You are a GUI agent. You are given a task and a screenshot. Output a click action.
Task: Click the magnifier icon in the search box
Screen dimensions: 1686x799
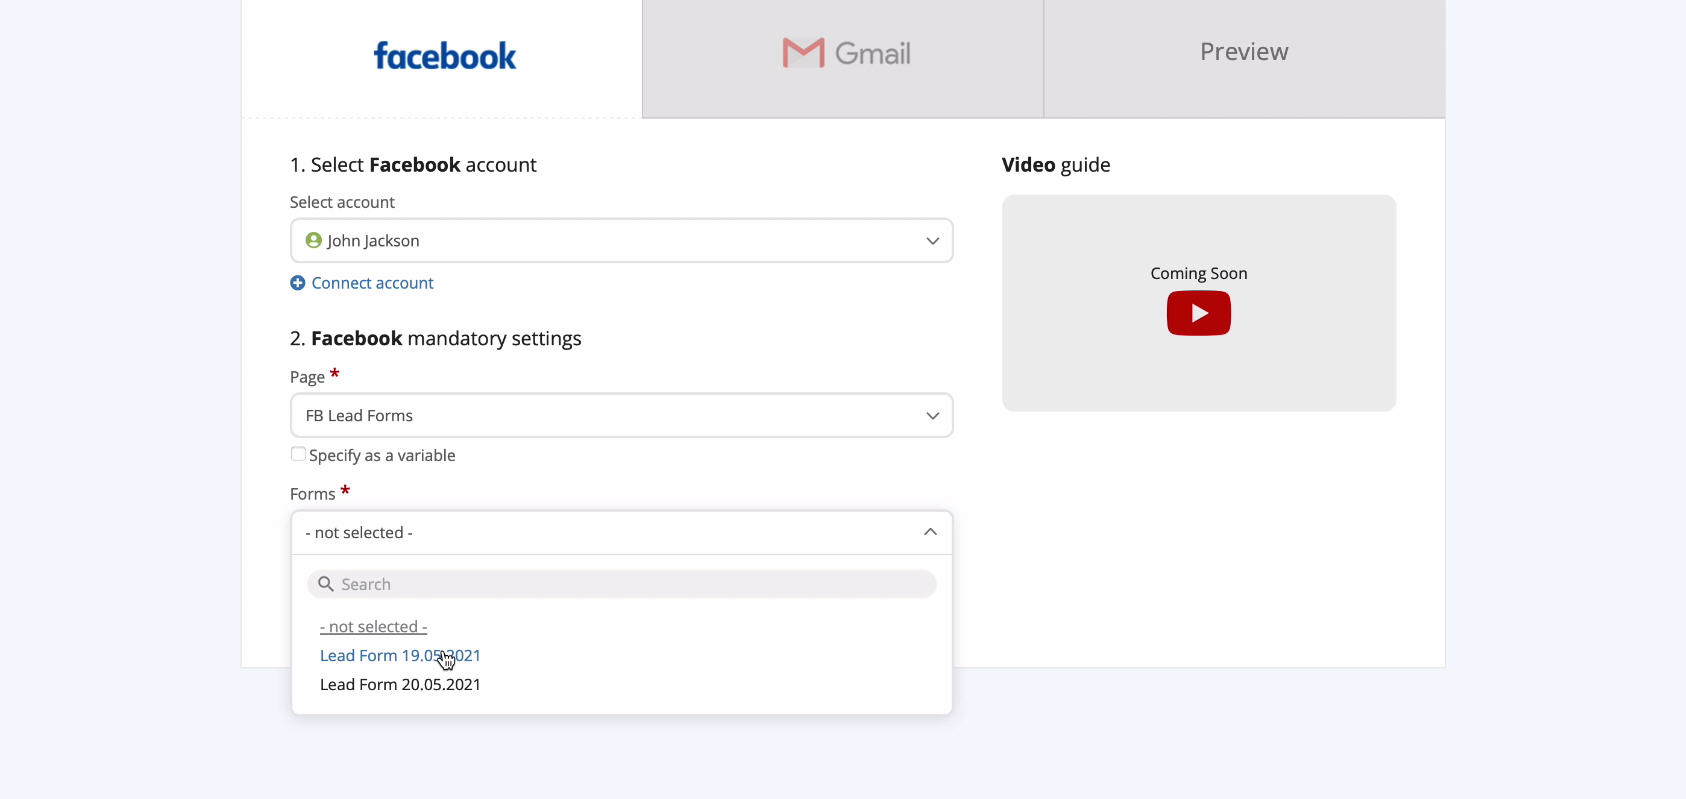(325, 584)
